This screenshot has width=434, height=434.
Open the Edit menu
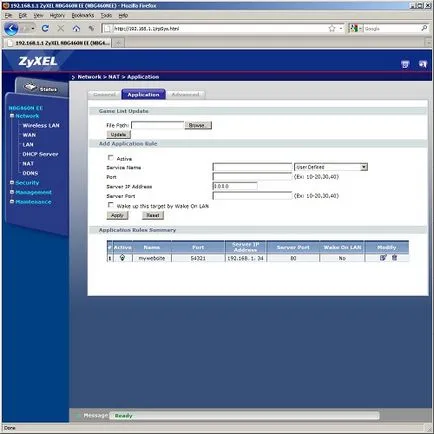(23, 15)
